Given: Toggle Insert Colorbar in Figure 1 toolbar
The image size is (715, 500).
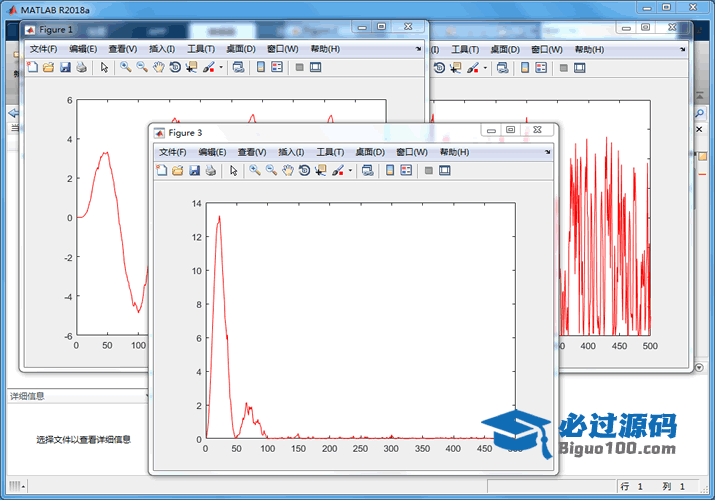Looking at the screenshot, I should (x=260, y=67).
